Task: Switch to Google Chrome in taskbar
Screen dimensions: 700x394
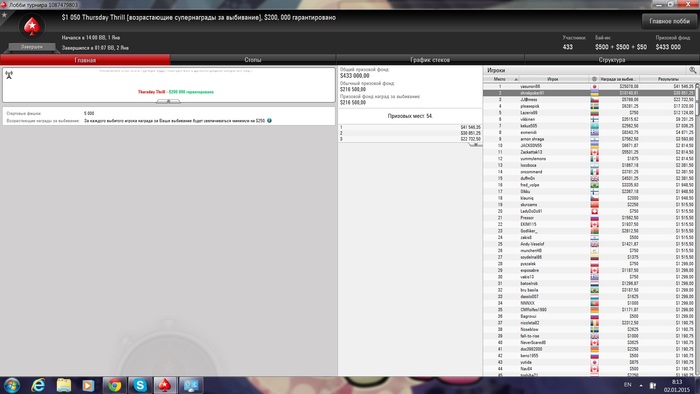Action: click(114, 385)
